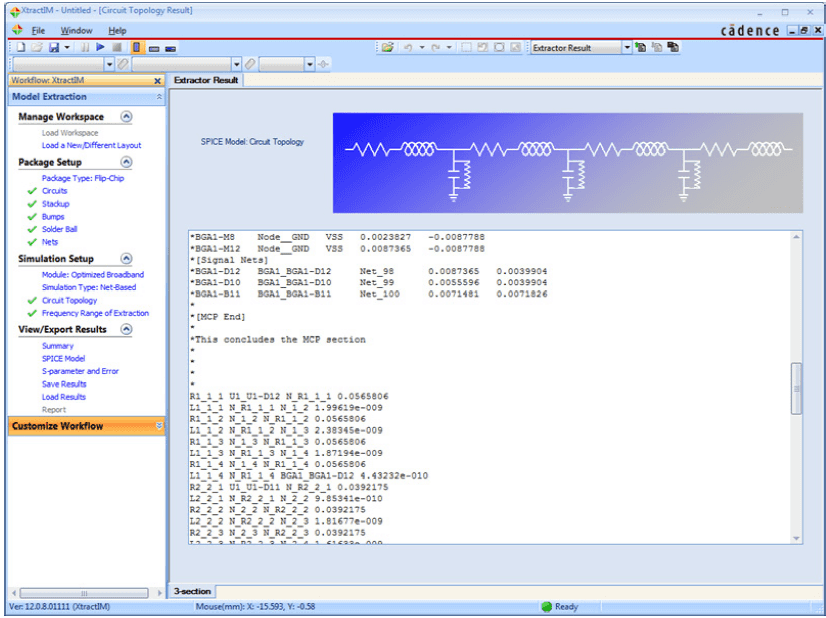Screen dimensions: 826x618
Task: Open Module: Optimized Broadband setting
Action: tap(93, 274)
